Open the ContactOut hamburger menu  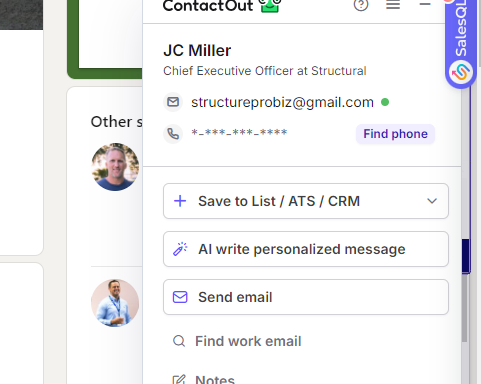393,5
